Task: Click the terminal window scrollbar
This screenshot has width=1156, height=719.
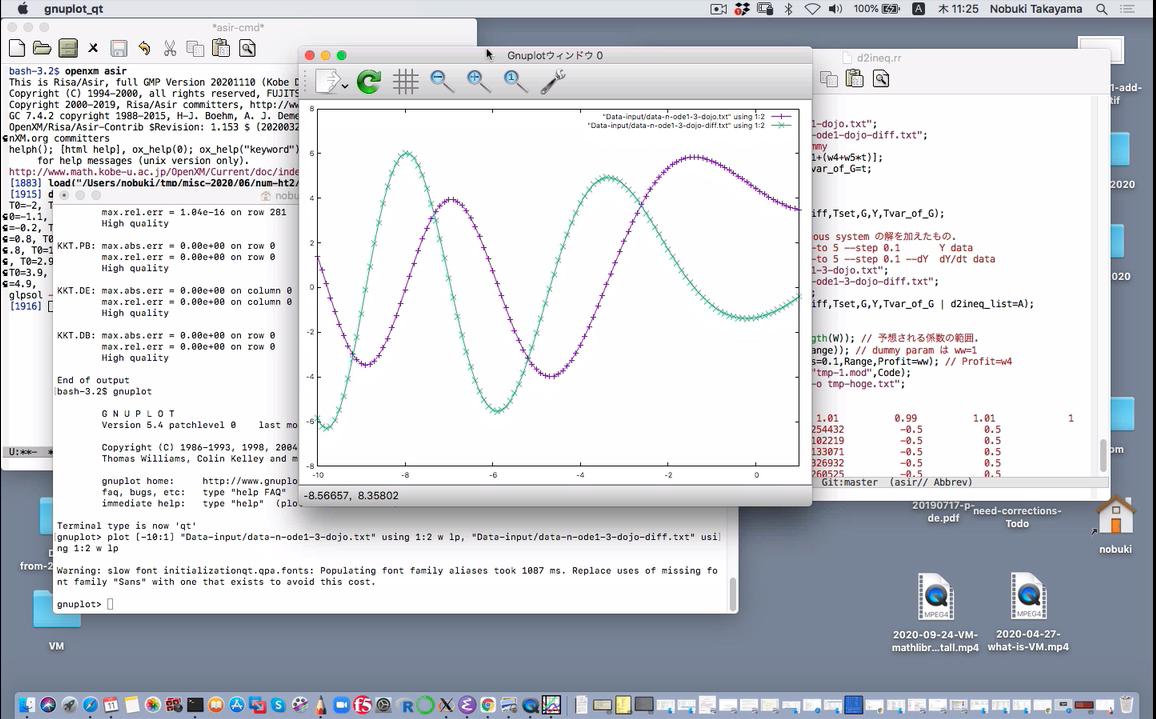Action: pos(733,594)
